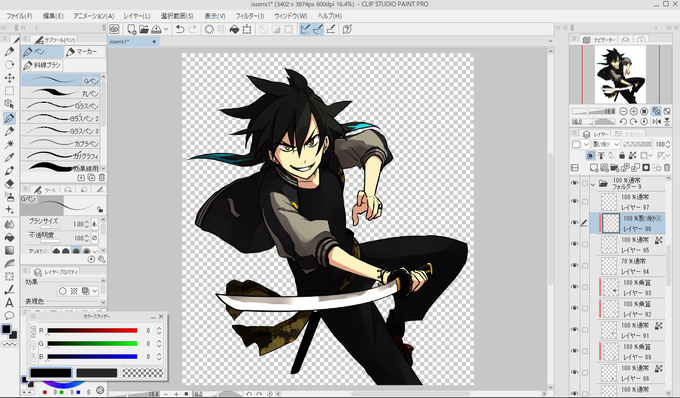Select the Text tool (A)
Image resolution: width=680 pixels, height=398 pixels.
click(9, 303)
